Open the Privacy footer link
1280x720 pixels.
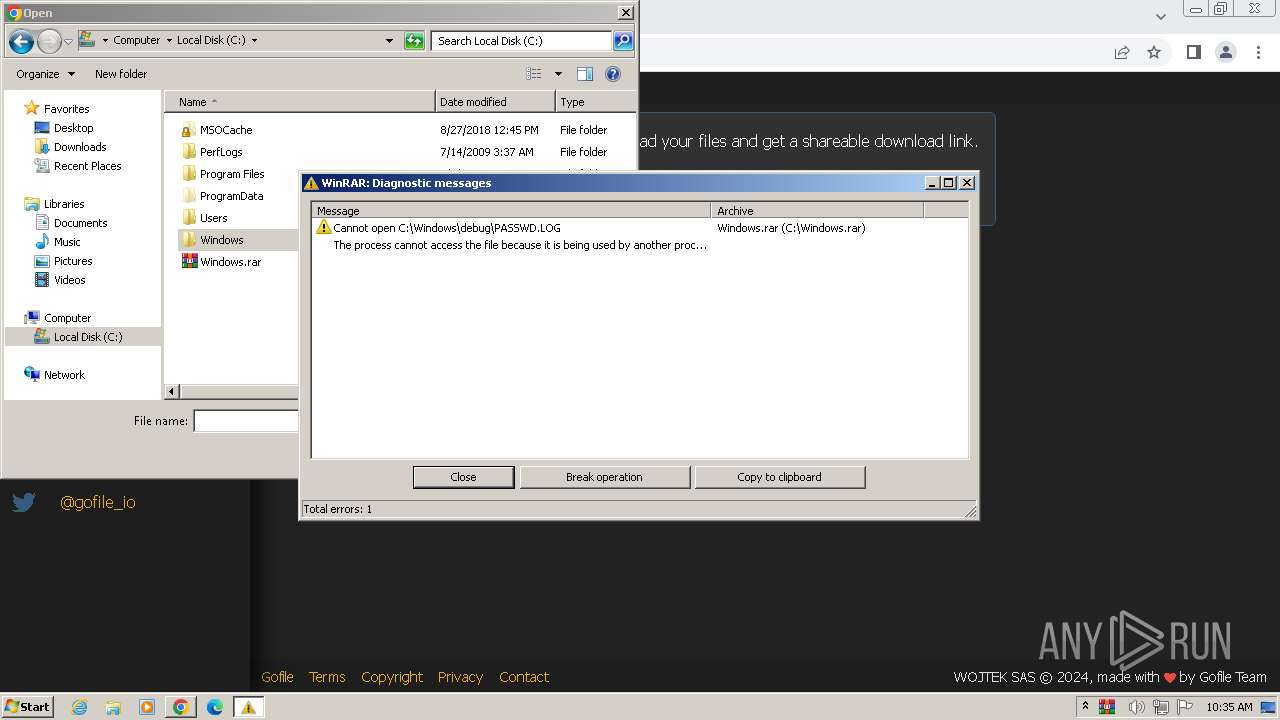460,677
